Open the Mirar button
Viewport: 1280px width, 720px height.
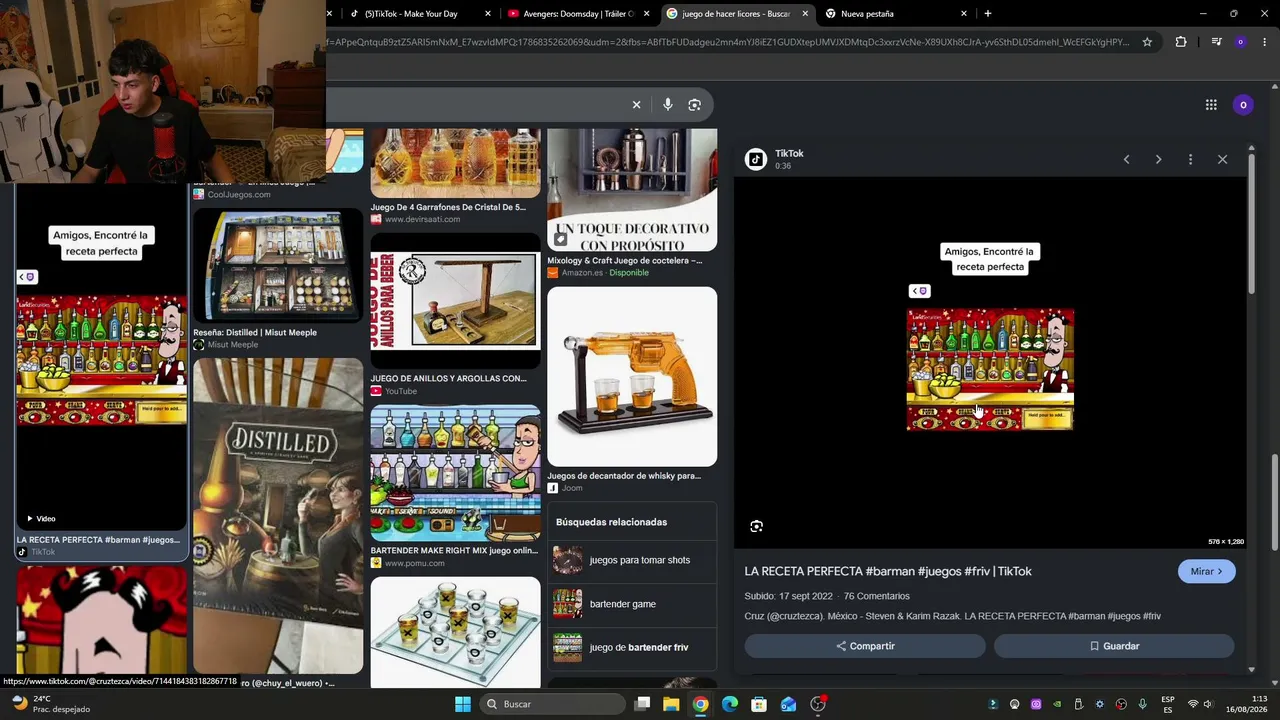pyautogui.click(x=1206, y=571)
